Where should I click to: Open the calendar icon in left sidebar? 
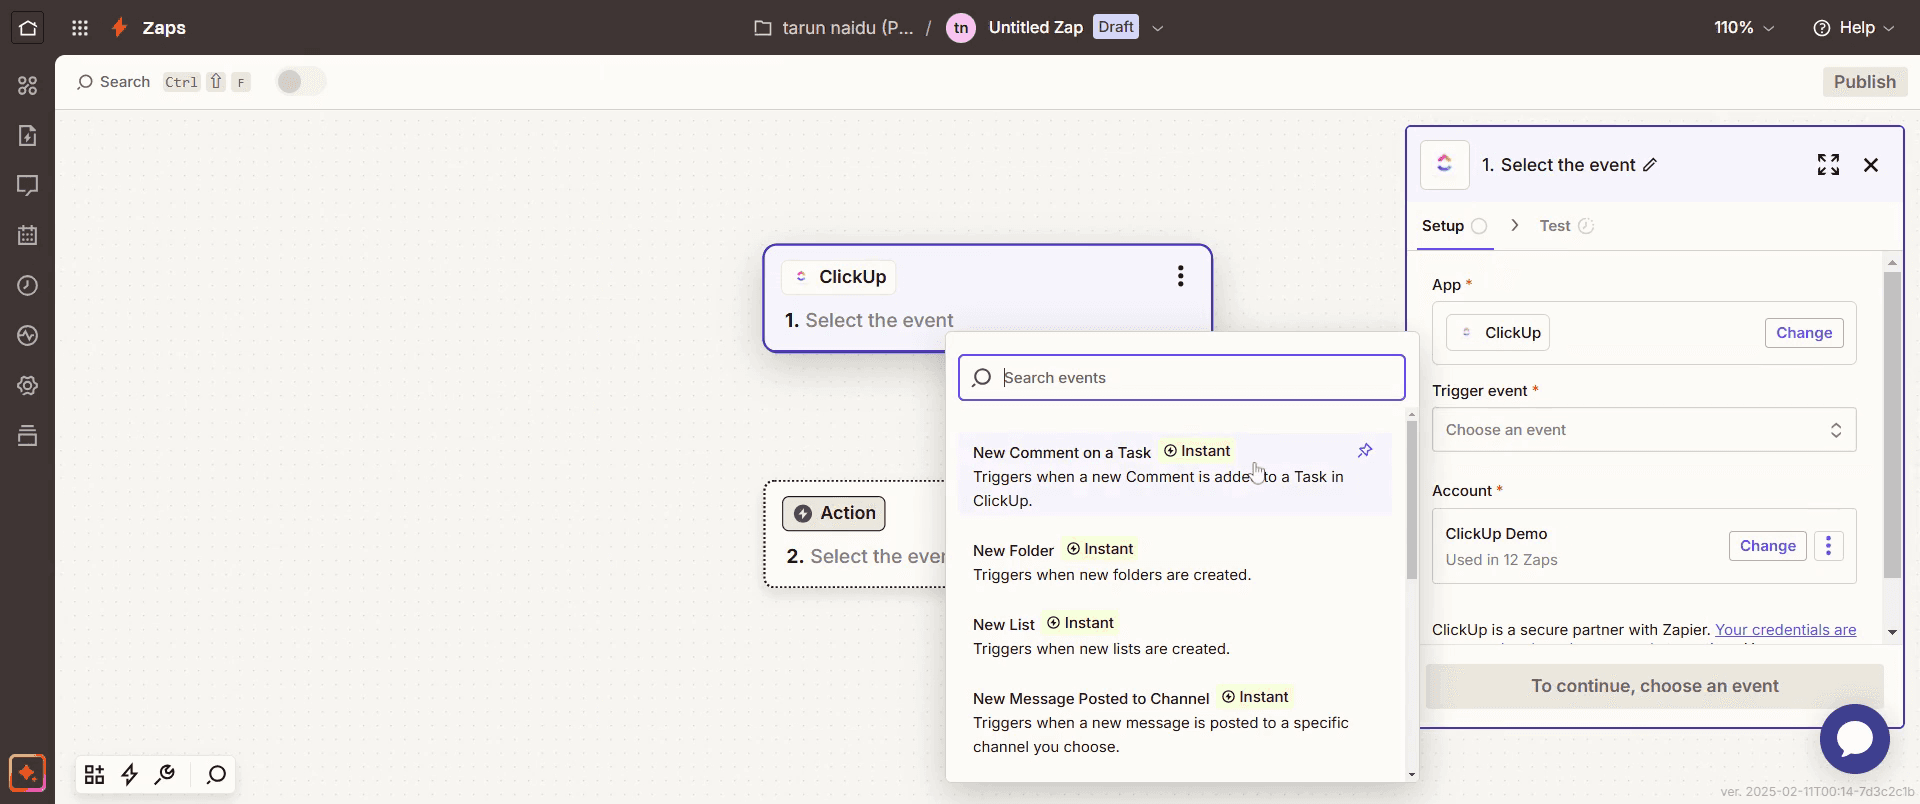[28, 236]
